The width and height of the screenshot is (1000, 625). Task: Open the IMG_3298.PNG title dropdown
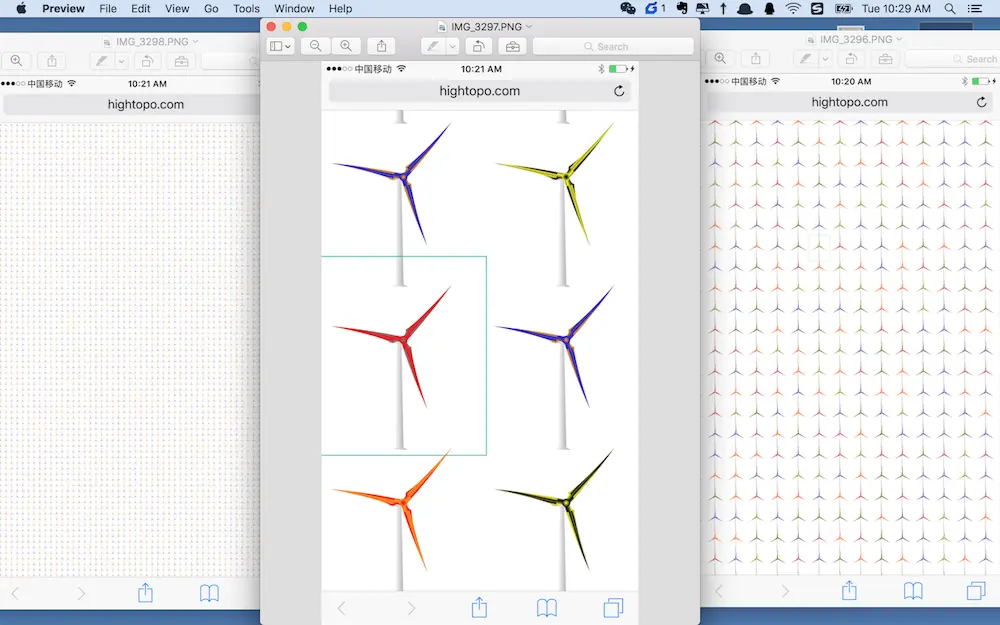(x=195, y=41)
